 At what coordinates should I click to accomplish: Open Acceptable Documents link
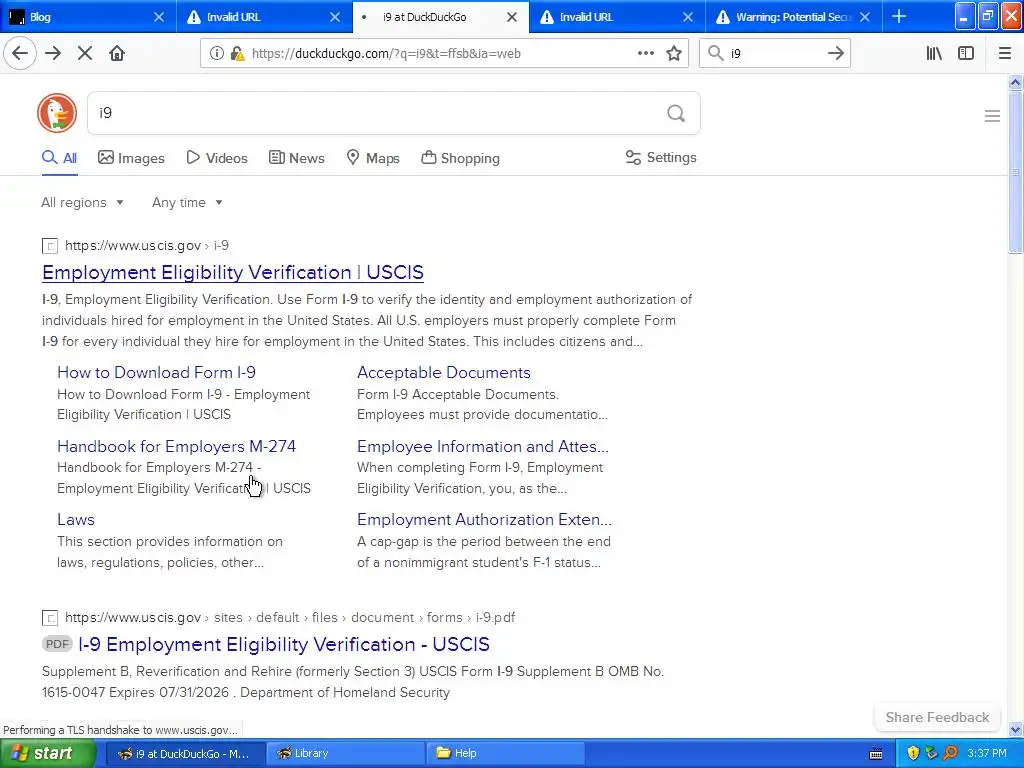(443, 372)
